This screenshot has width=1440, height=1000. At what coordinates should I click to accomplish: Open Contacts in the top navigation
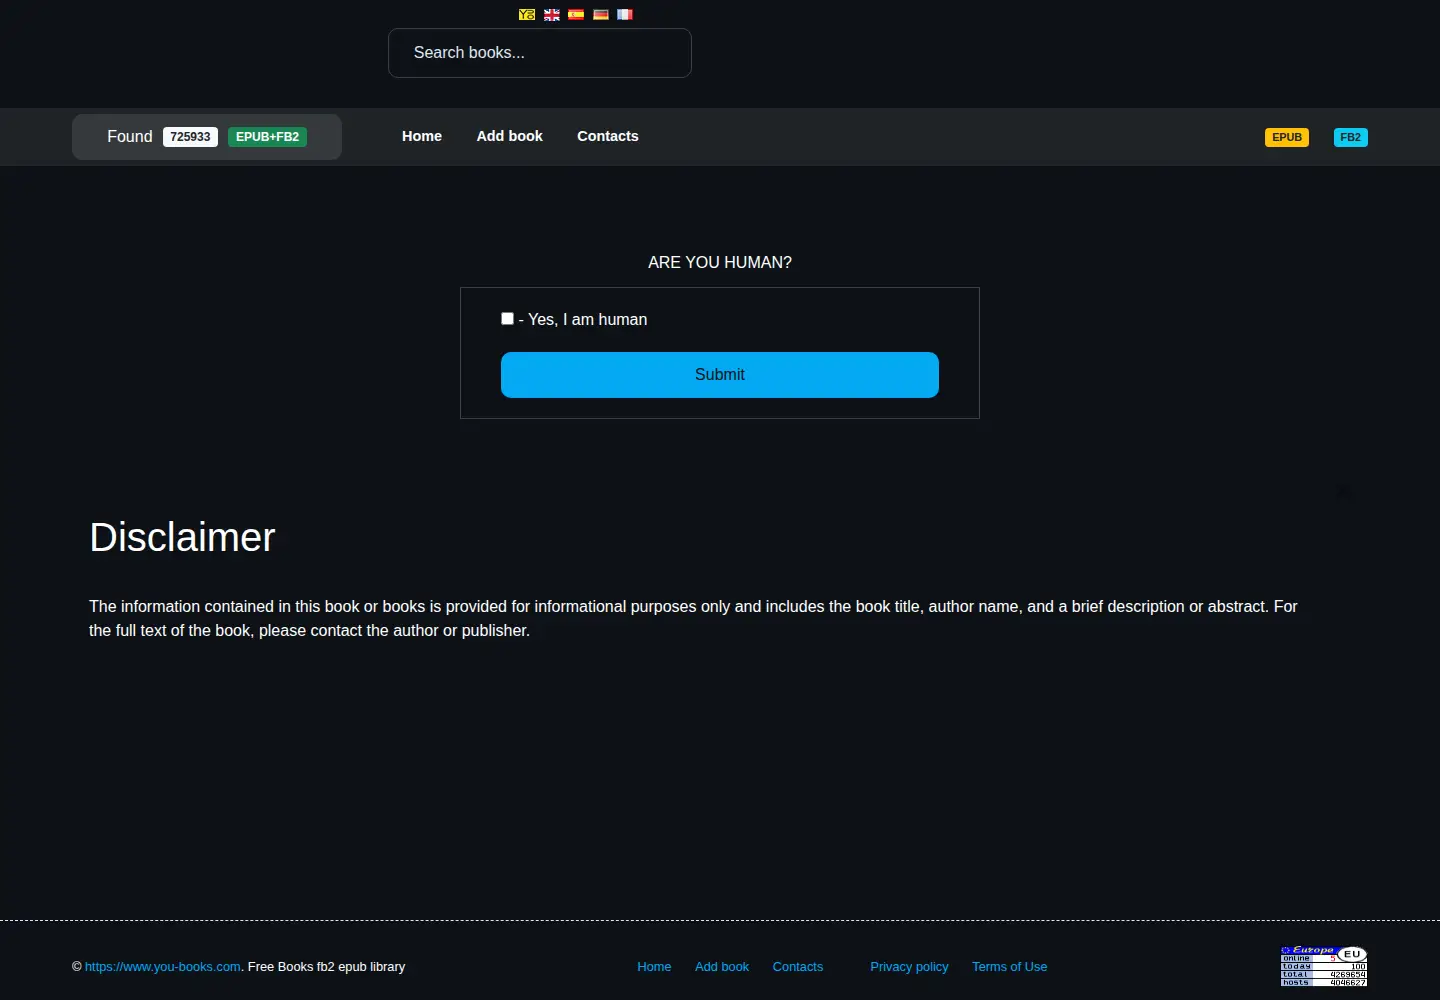pos(608,136)
